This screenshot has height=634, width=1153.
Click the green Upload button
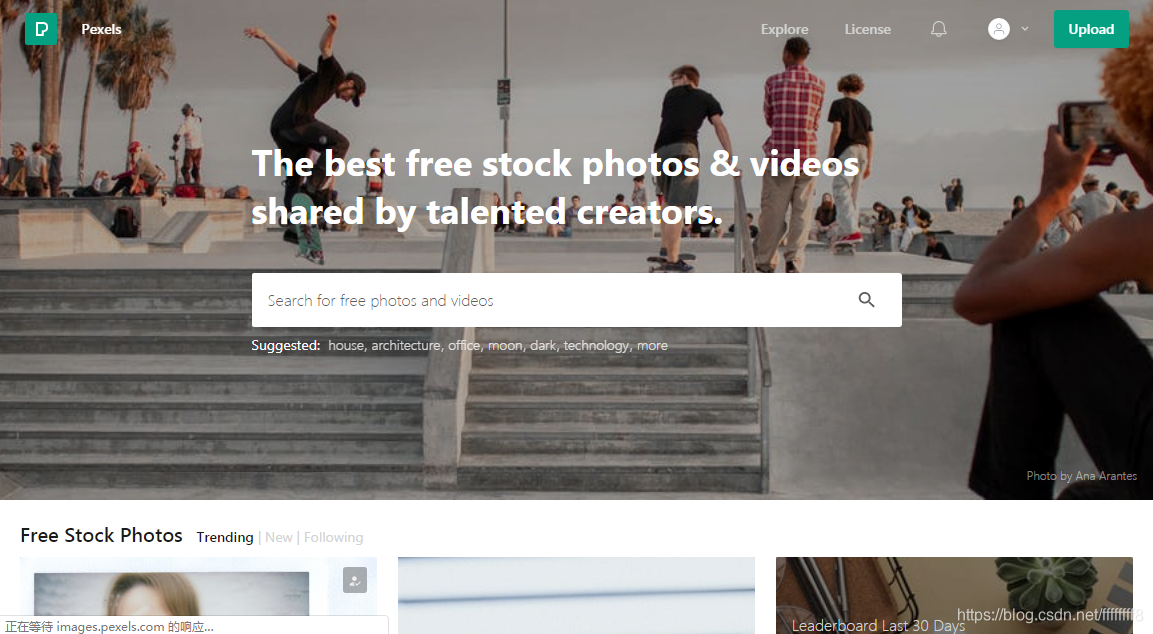click(1091, 29)
